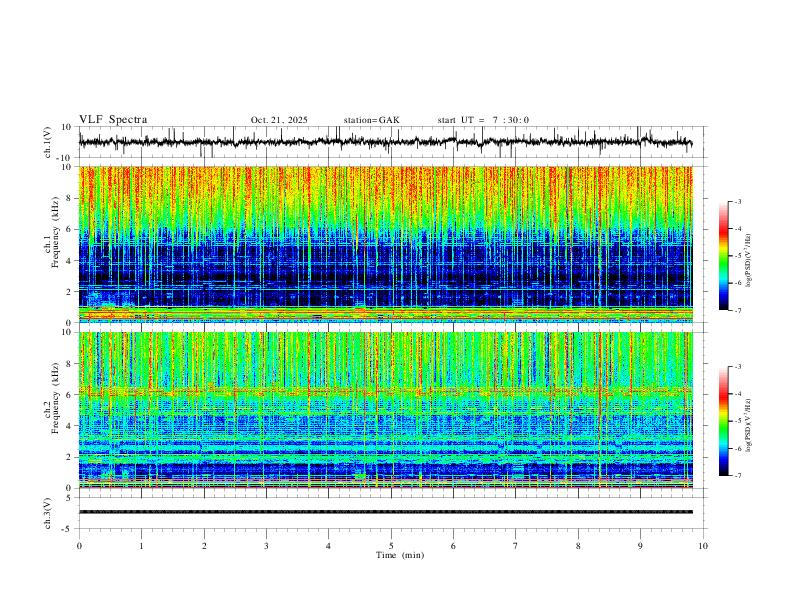Image resolution: width=792 pixels, height=612 pixels.
Task: Click the "6" tick on time axis
Action: pyautogui.click(x=453, y=546)
